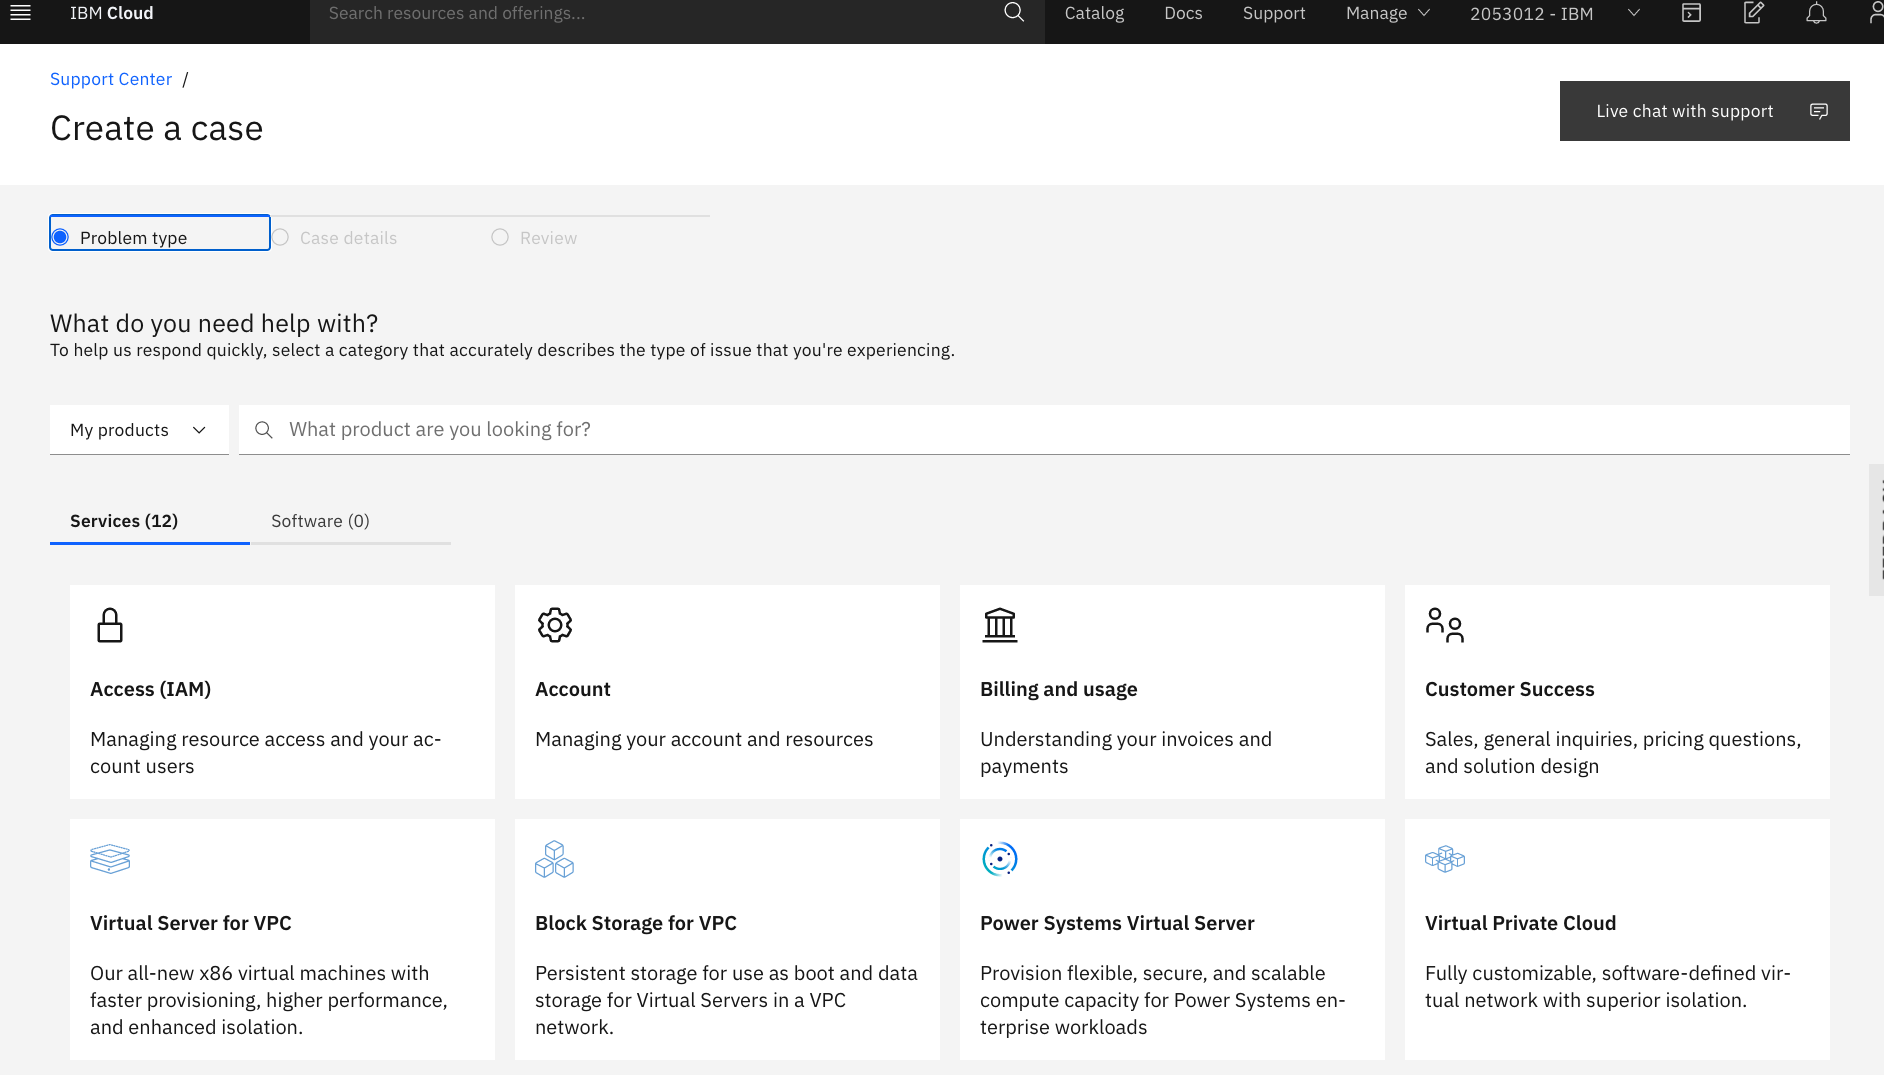This screenshot has height=1075, width=1884.
Task: Start Live chat with support
Action: point(1704,111)
